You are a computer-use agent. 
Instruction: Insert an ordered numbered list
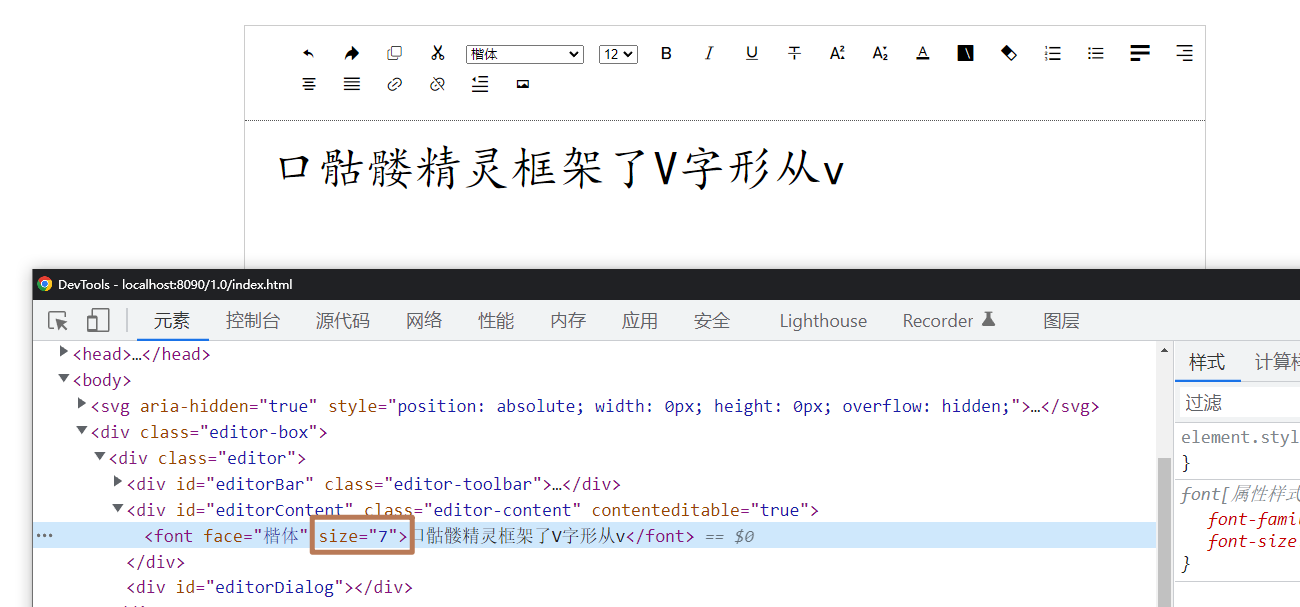(1052, 53)
